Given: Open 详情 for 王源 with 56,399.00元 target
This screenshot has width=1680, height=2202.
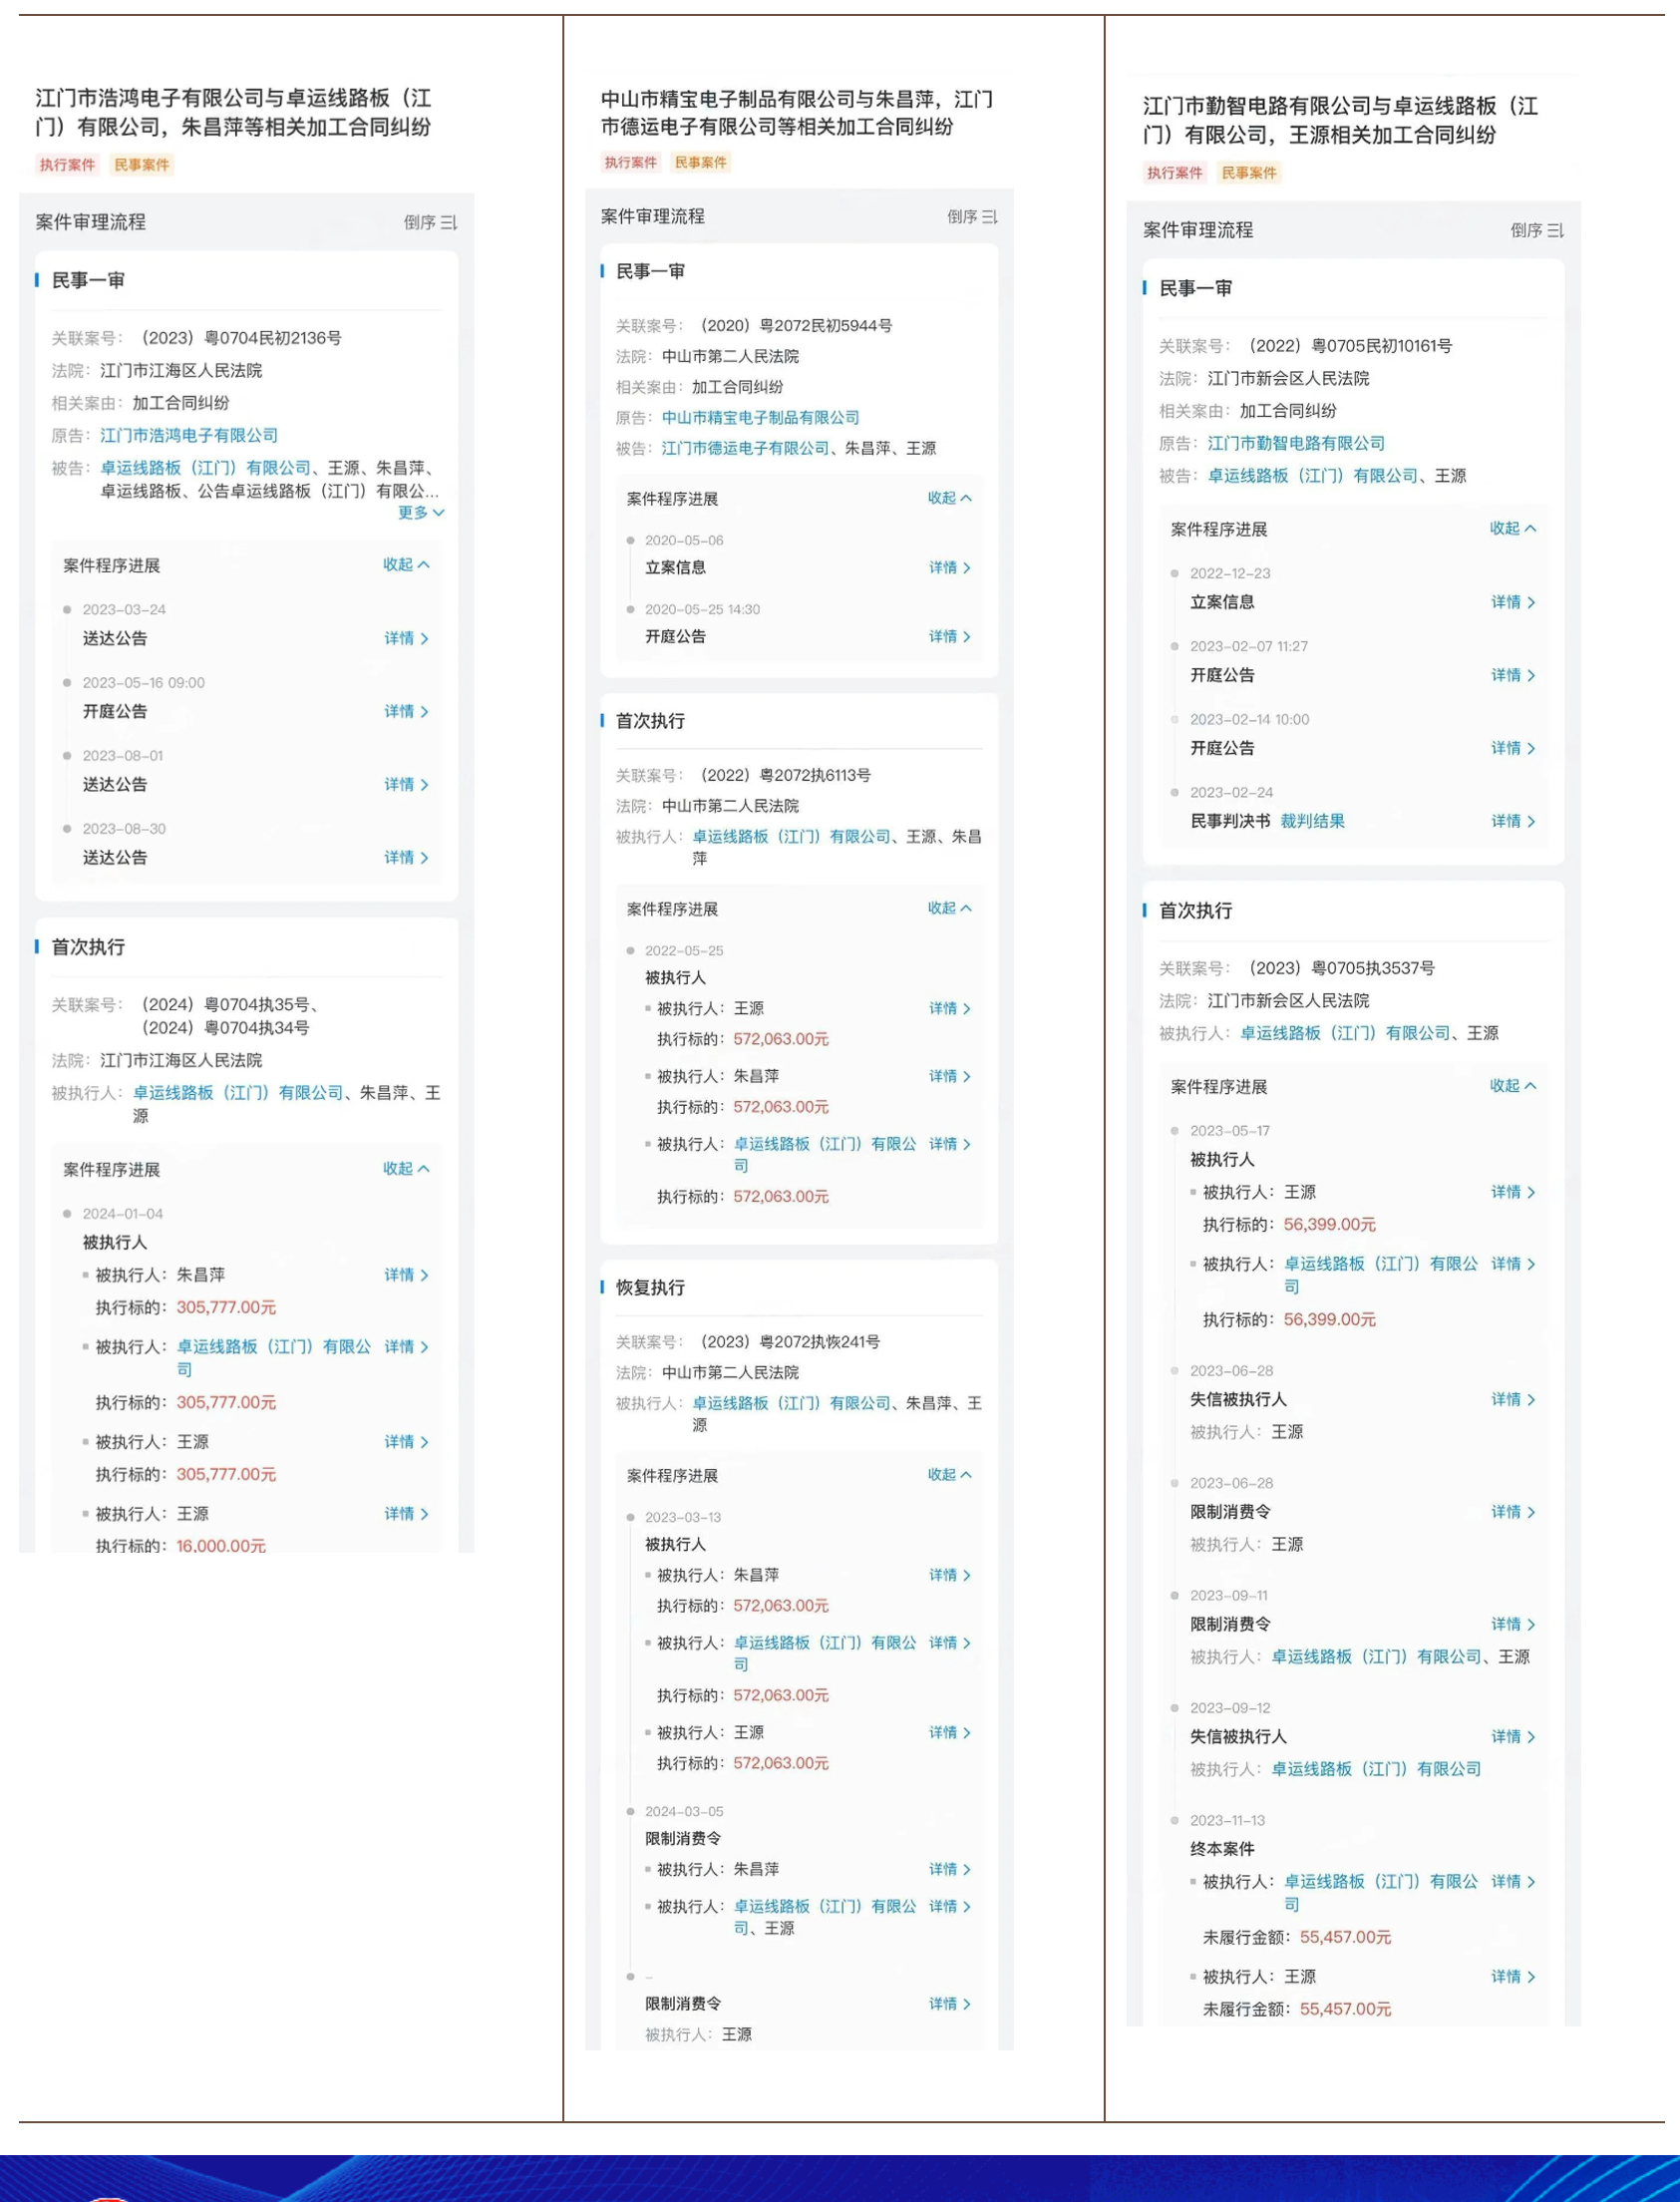Looking at the screenshot, I should click(1513, 1192).
